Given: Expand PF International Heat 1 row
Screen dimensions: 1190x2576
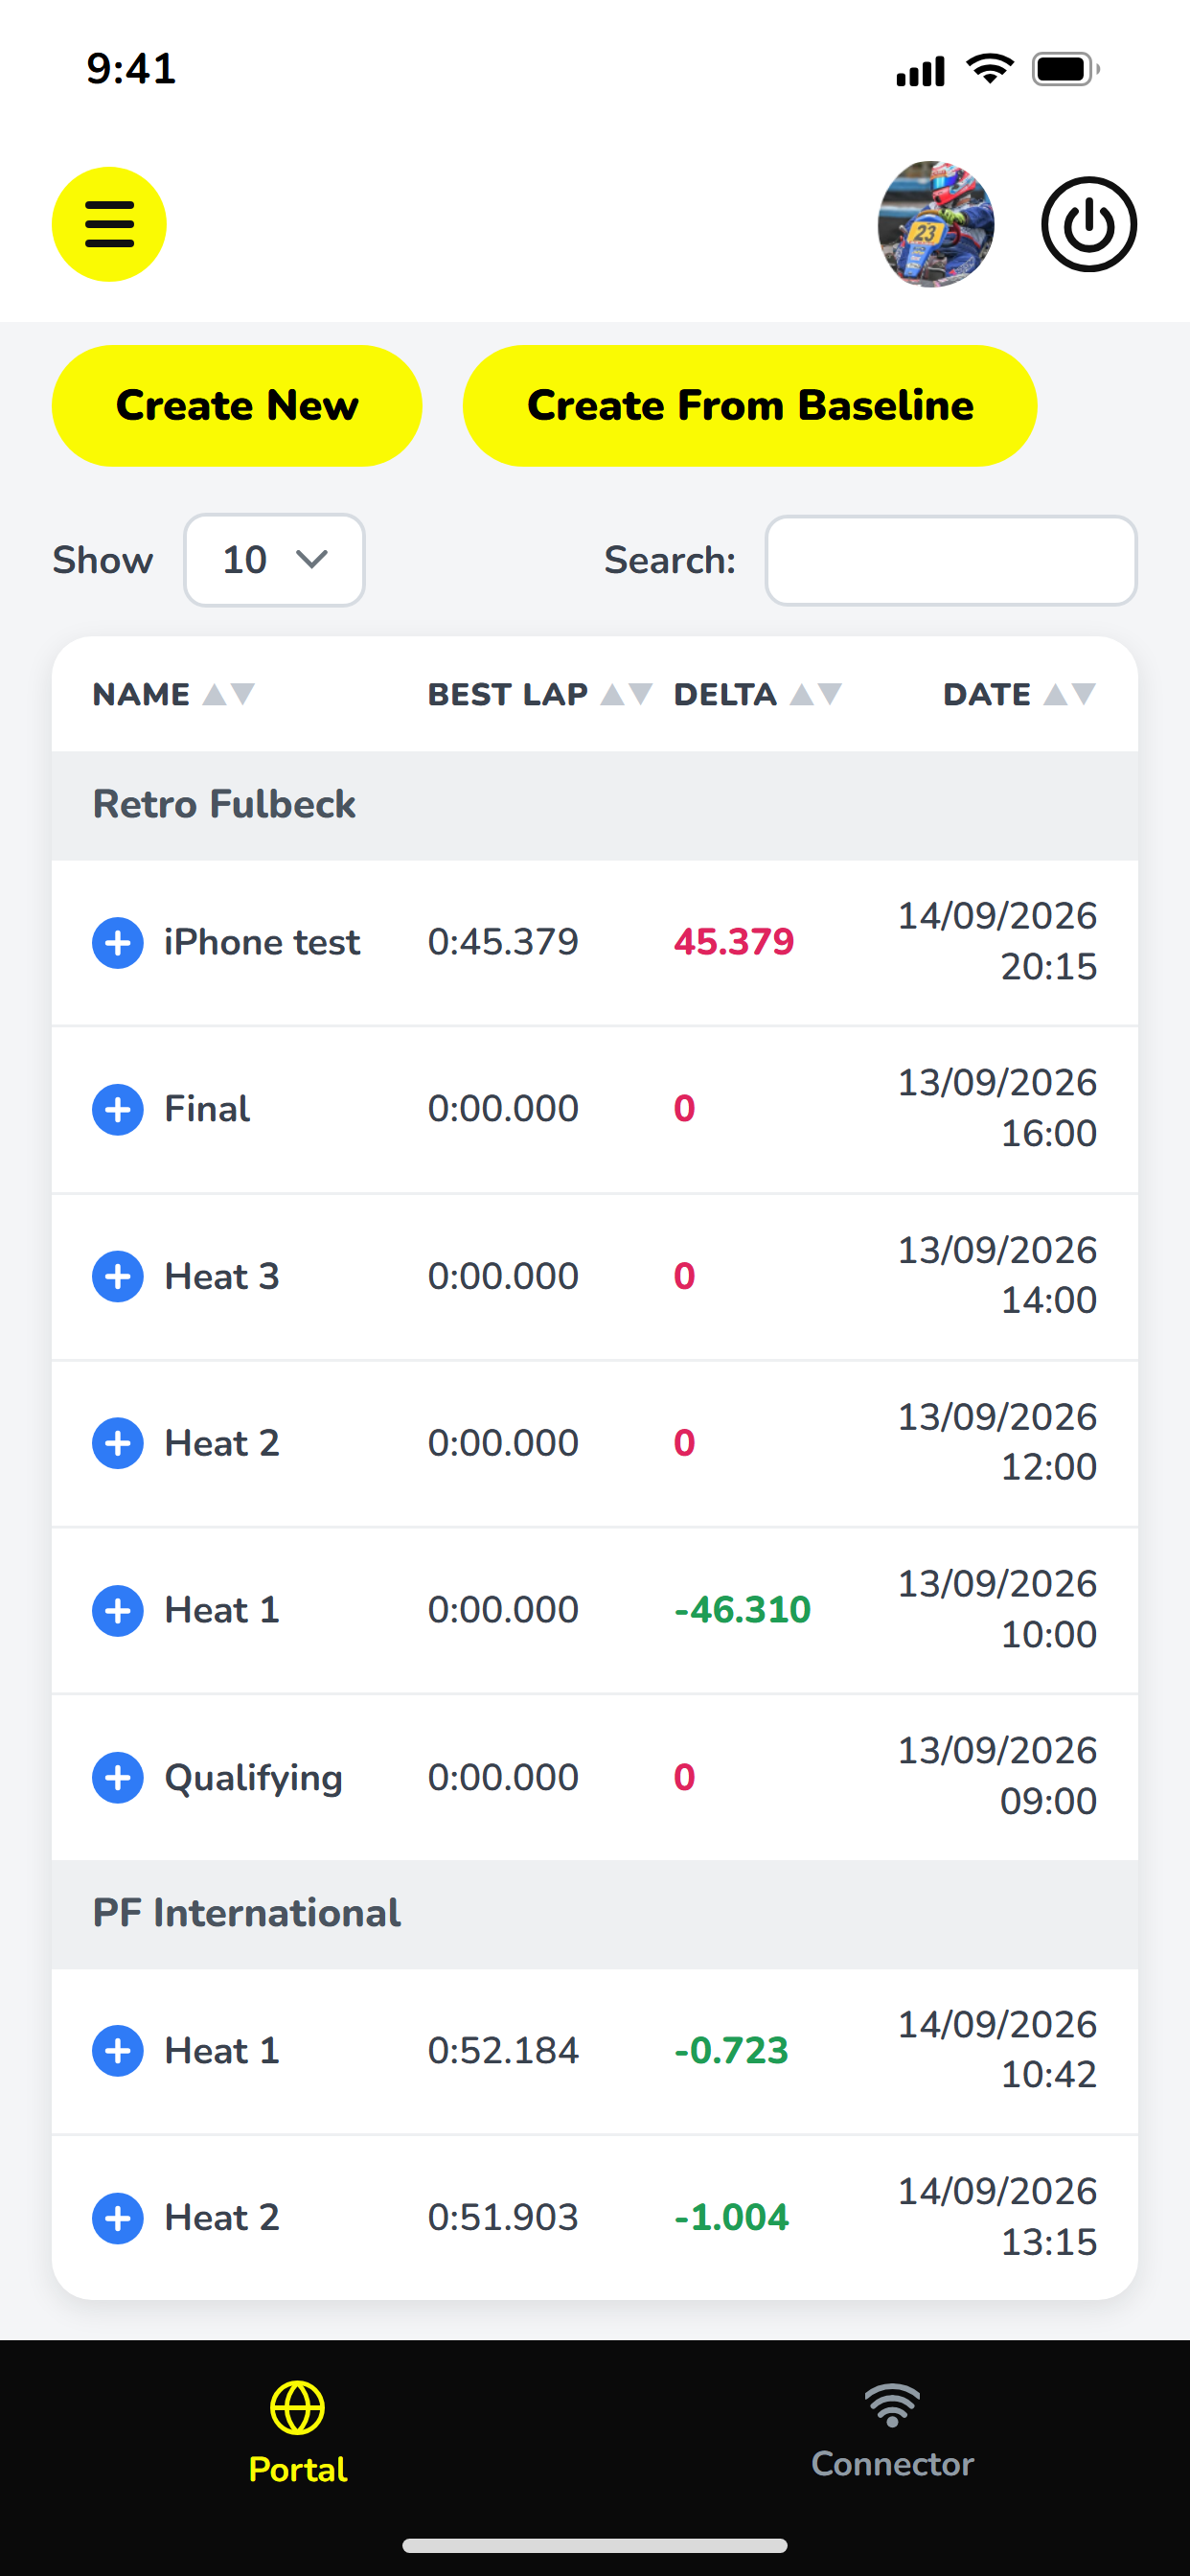Looking at the screenshot, I should point(118,2050).
